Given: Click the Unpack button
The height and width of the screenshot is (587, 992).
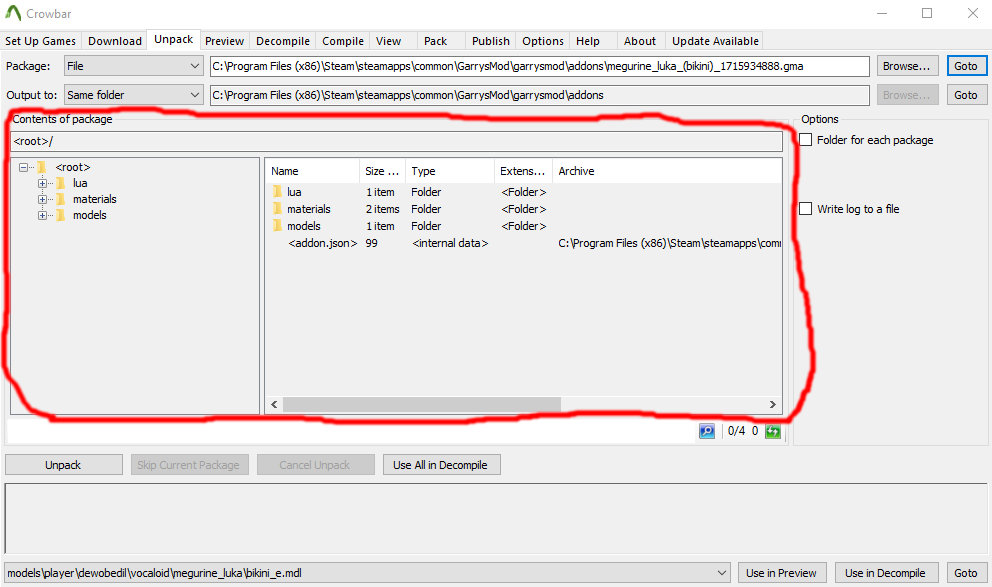Looking at the screenshot, I should point(63,465).
